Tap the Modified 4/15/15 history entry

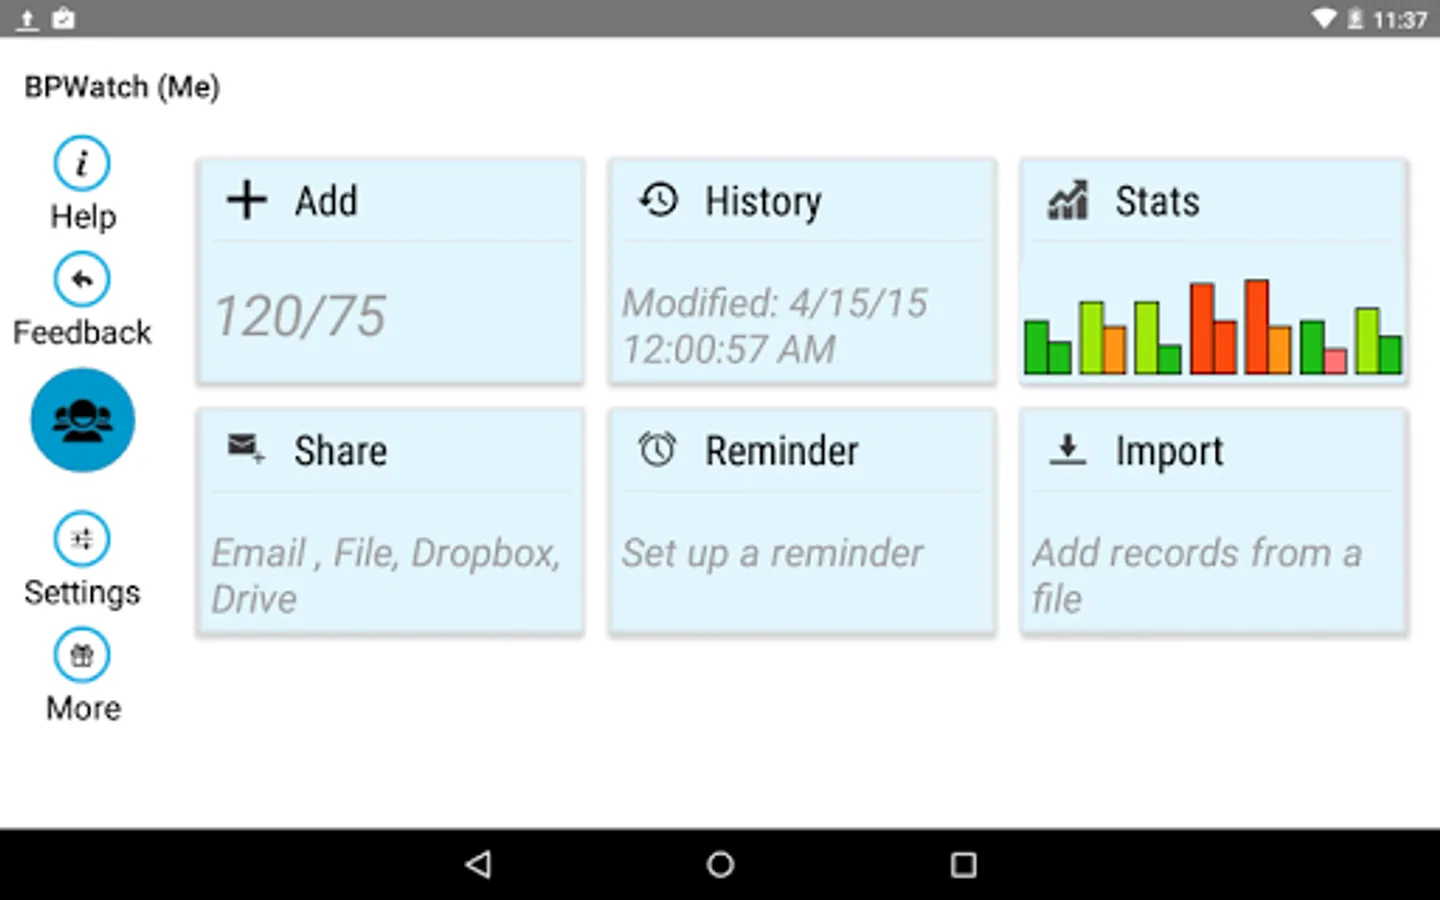click(775, 326)
